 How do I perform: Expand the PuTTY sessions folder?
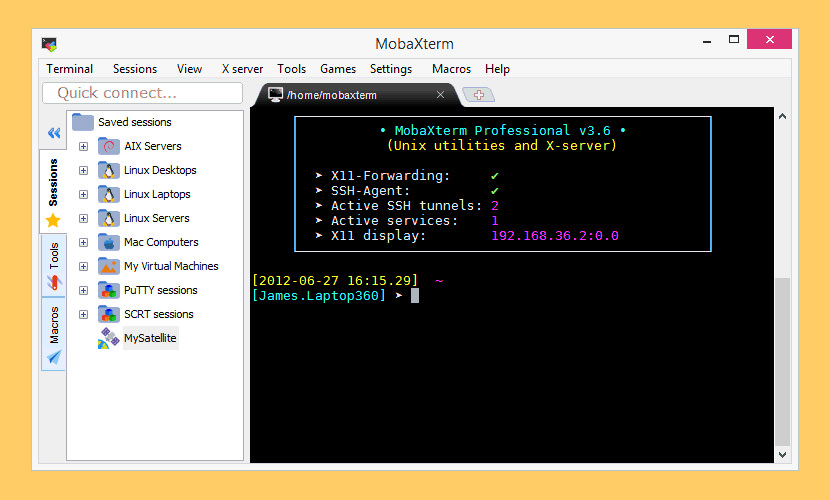[84, 290]
